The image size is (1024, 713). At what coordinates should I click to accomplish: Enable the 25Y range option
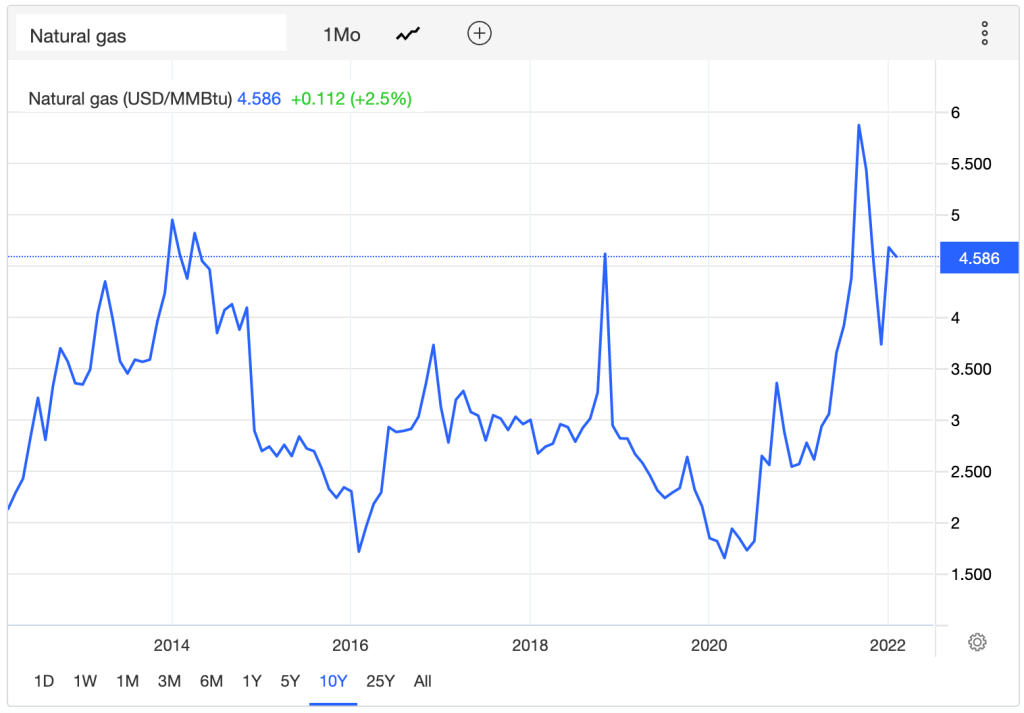380,681
